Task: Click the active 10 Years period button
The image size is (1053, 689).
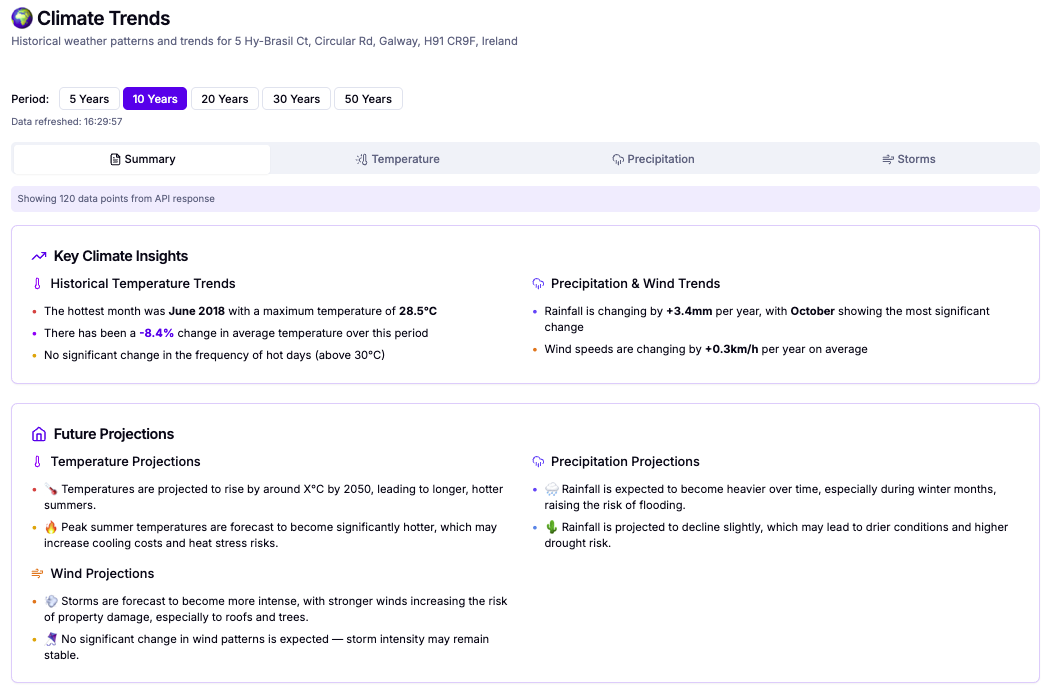Action: pos(155,99)
